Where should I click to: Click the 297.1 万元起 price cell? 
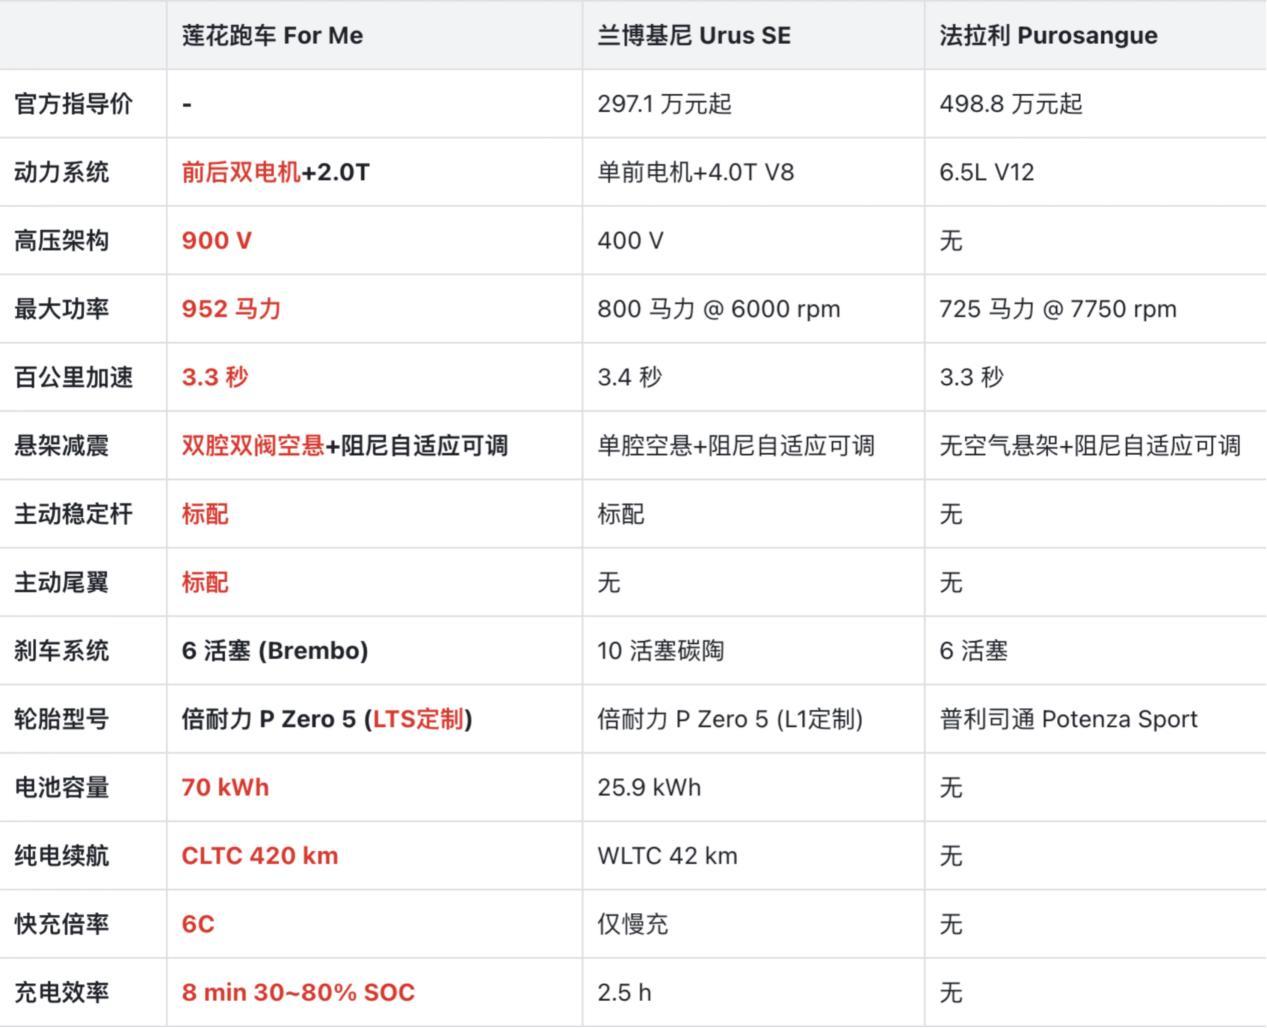pyautogui.click(x=664, y=104)
